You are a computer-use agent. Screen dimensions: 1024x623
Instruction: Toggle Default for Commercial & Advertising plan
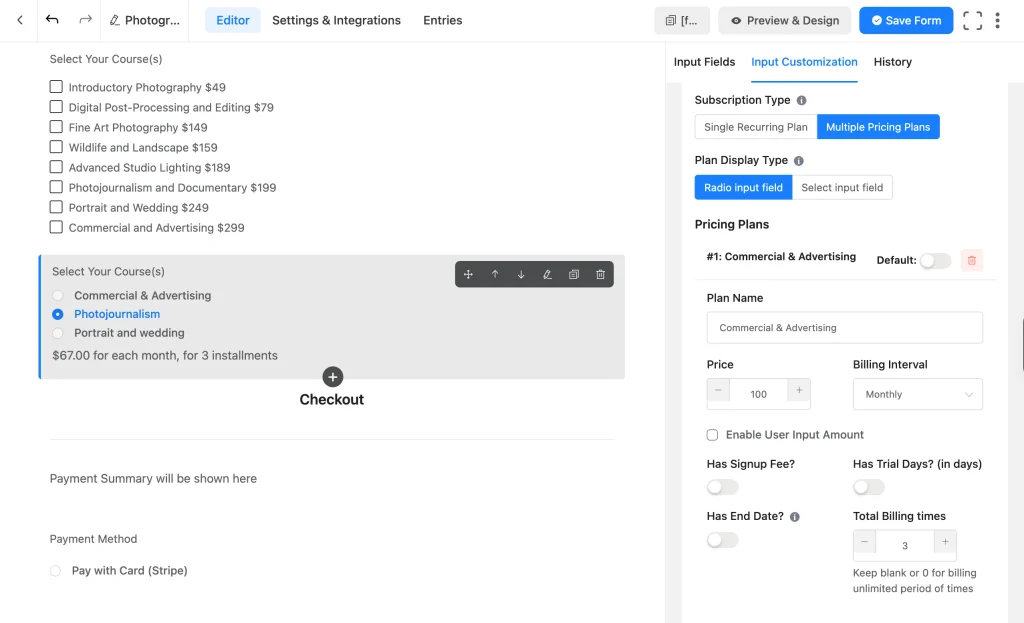coord(935,261)
